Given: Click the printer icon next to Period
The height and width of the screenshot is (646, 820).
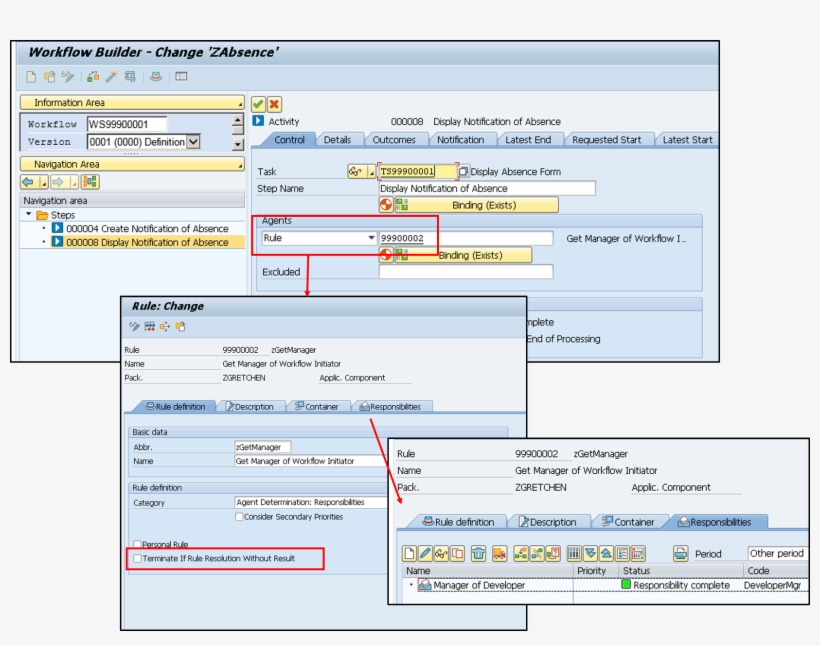Looking at the screenshot, I should point(681,553).
